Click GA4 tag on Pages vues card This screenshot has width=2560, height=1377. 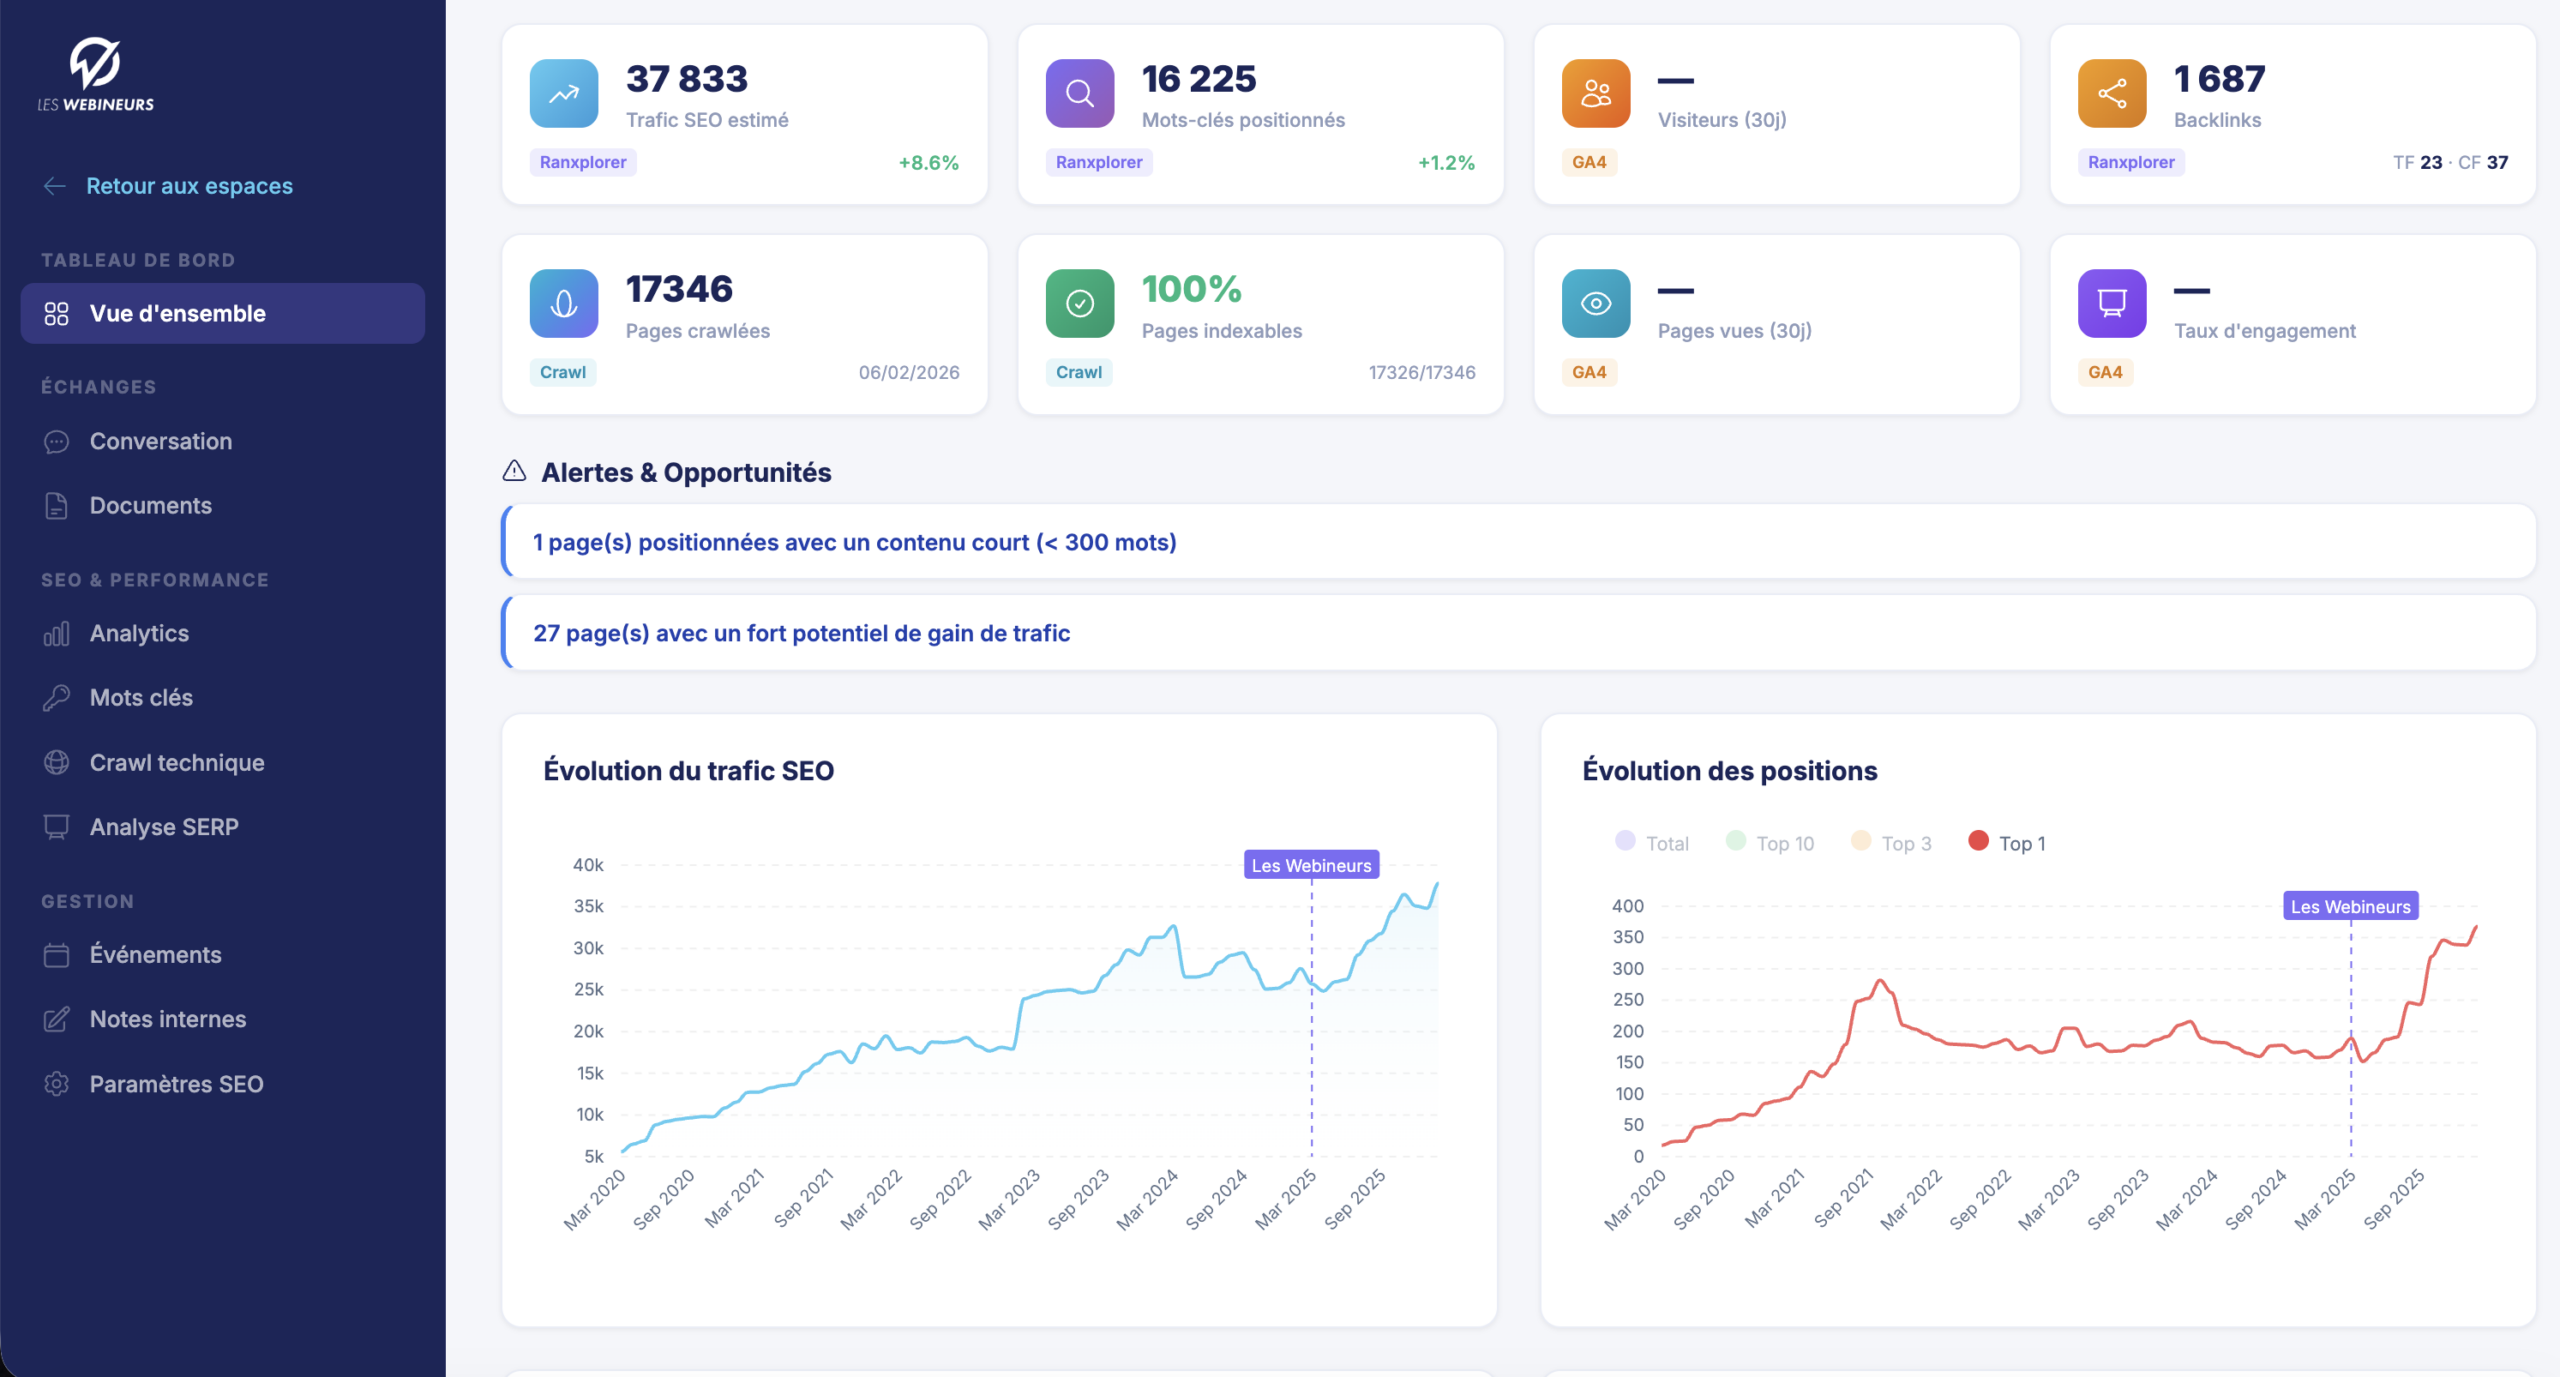[1589, 372]
